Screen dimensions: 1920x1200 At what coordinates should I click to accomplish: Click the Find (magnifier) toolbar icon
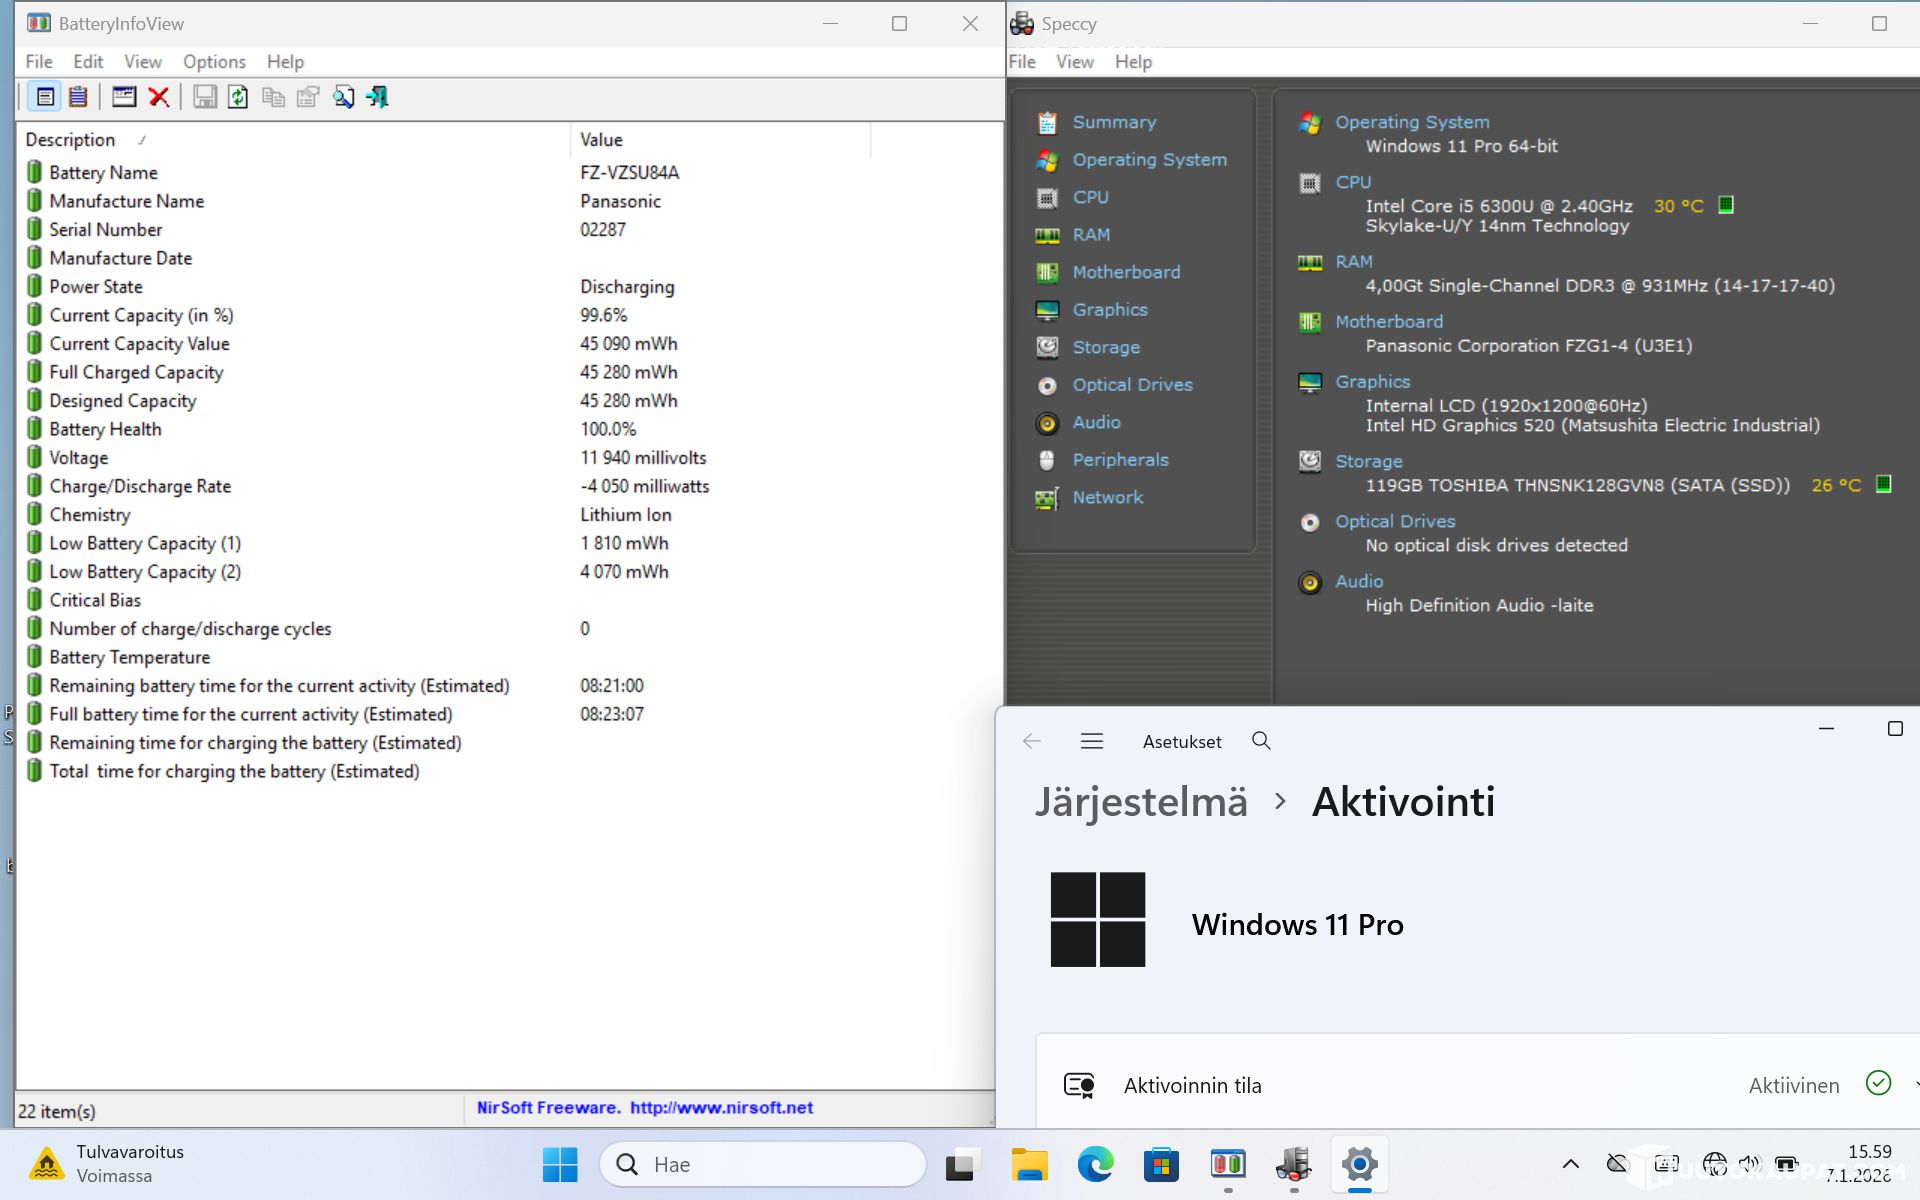[343, 97]
